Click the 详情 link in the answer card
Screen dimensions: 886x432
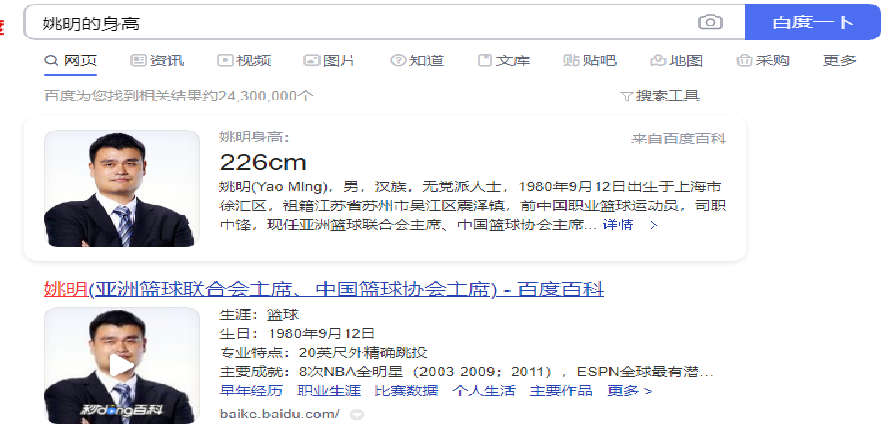[618, 225]
